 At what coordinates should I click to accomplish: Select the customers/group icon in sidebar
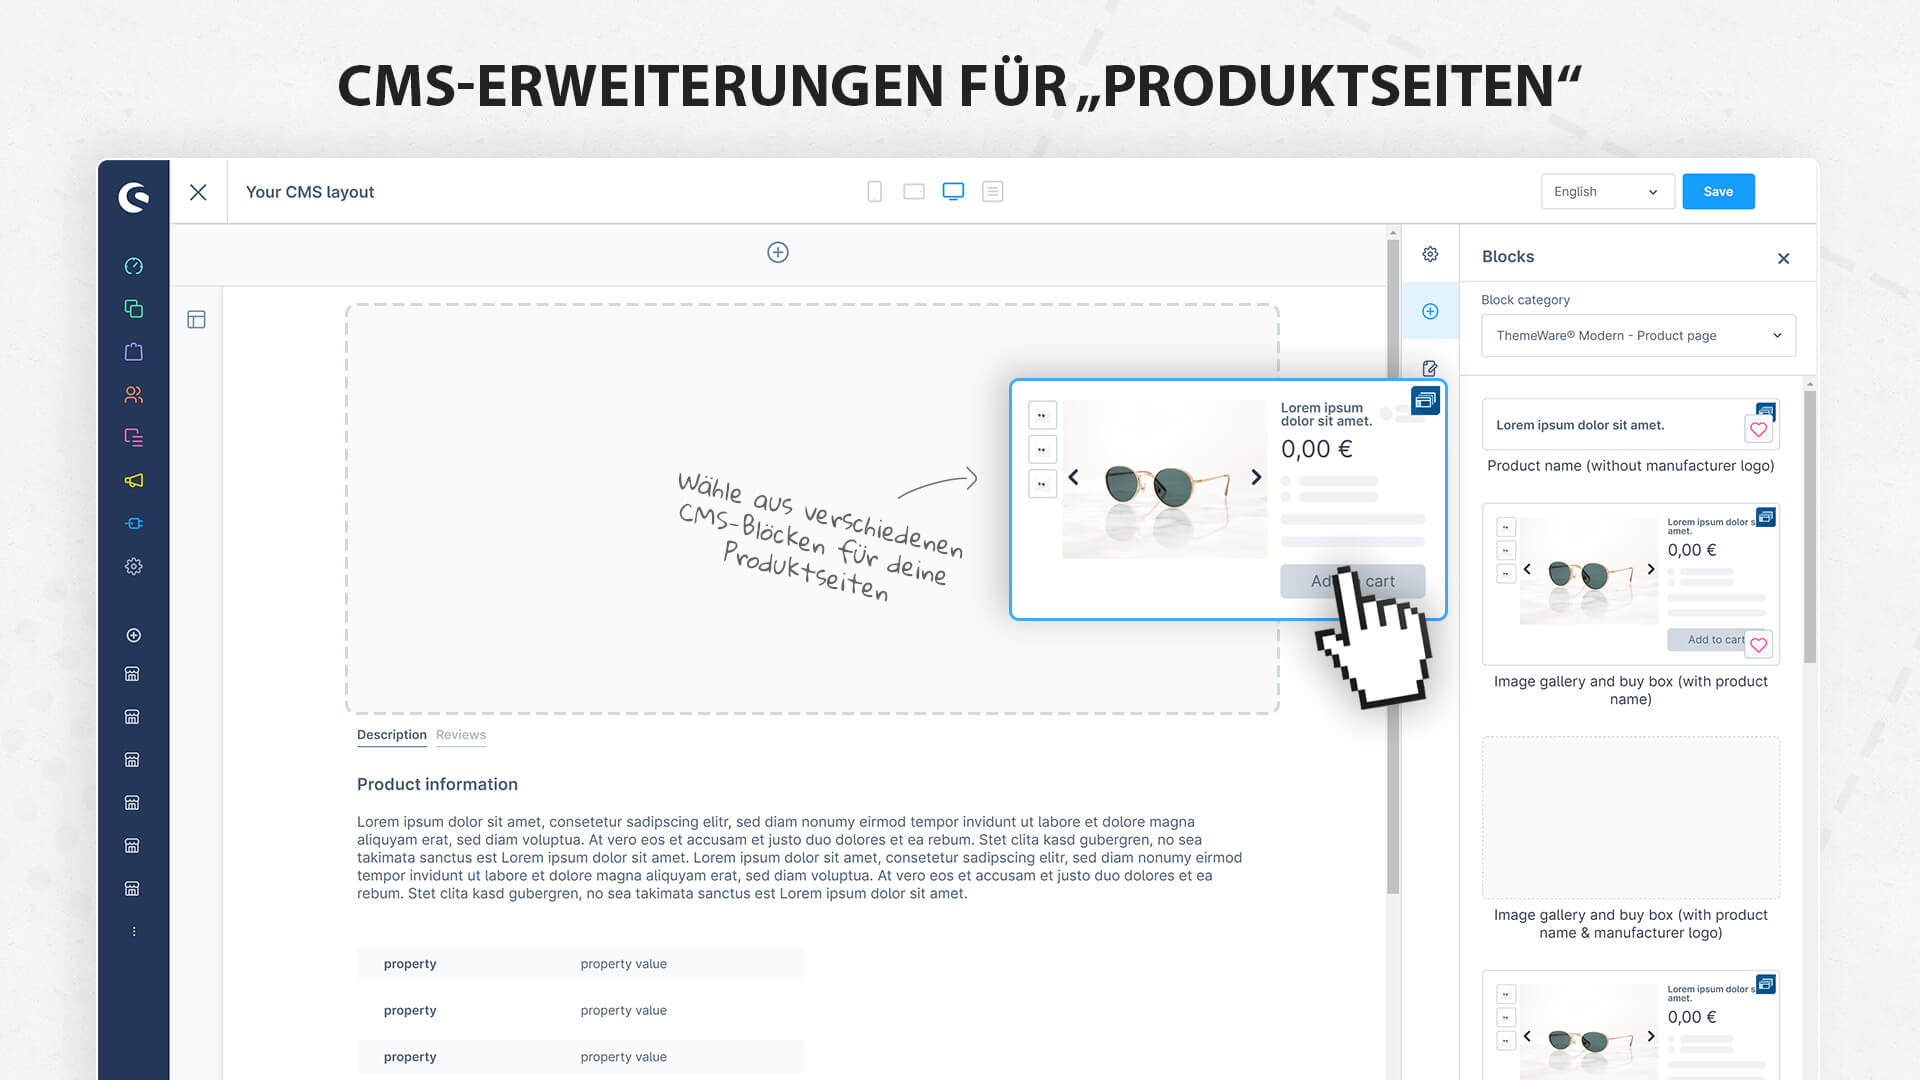point(132,394)
